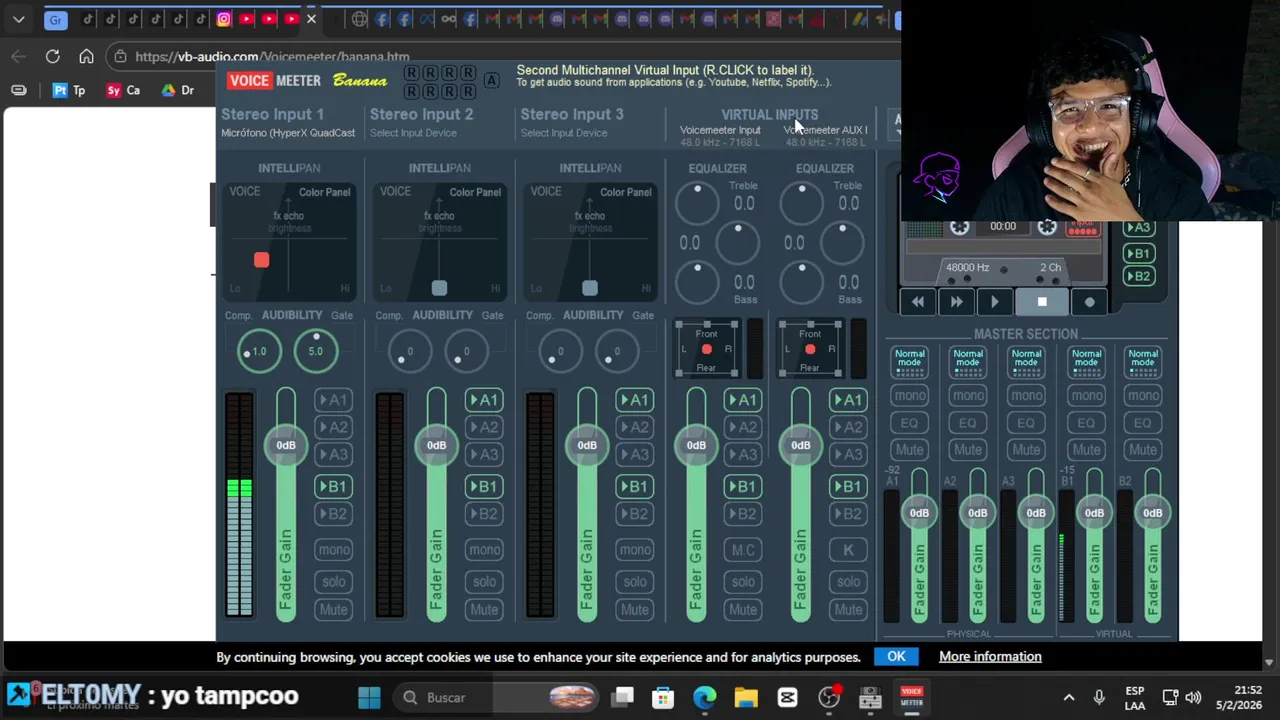Viewport: 1280px width, 720px height.
Task: Toggle A1 bus on Stereo Input 1
Action: click(x=333, y=400)
